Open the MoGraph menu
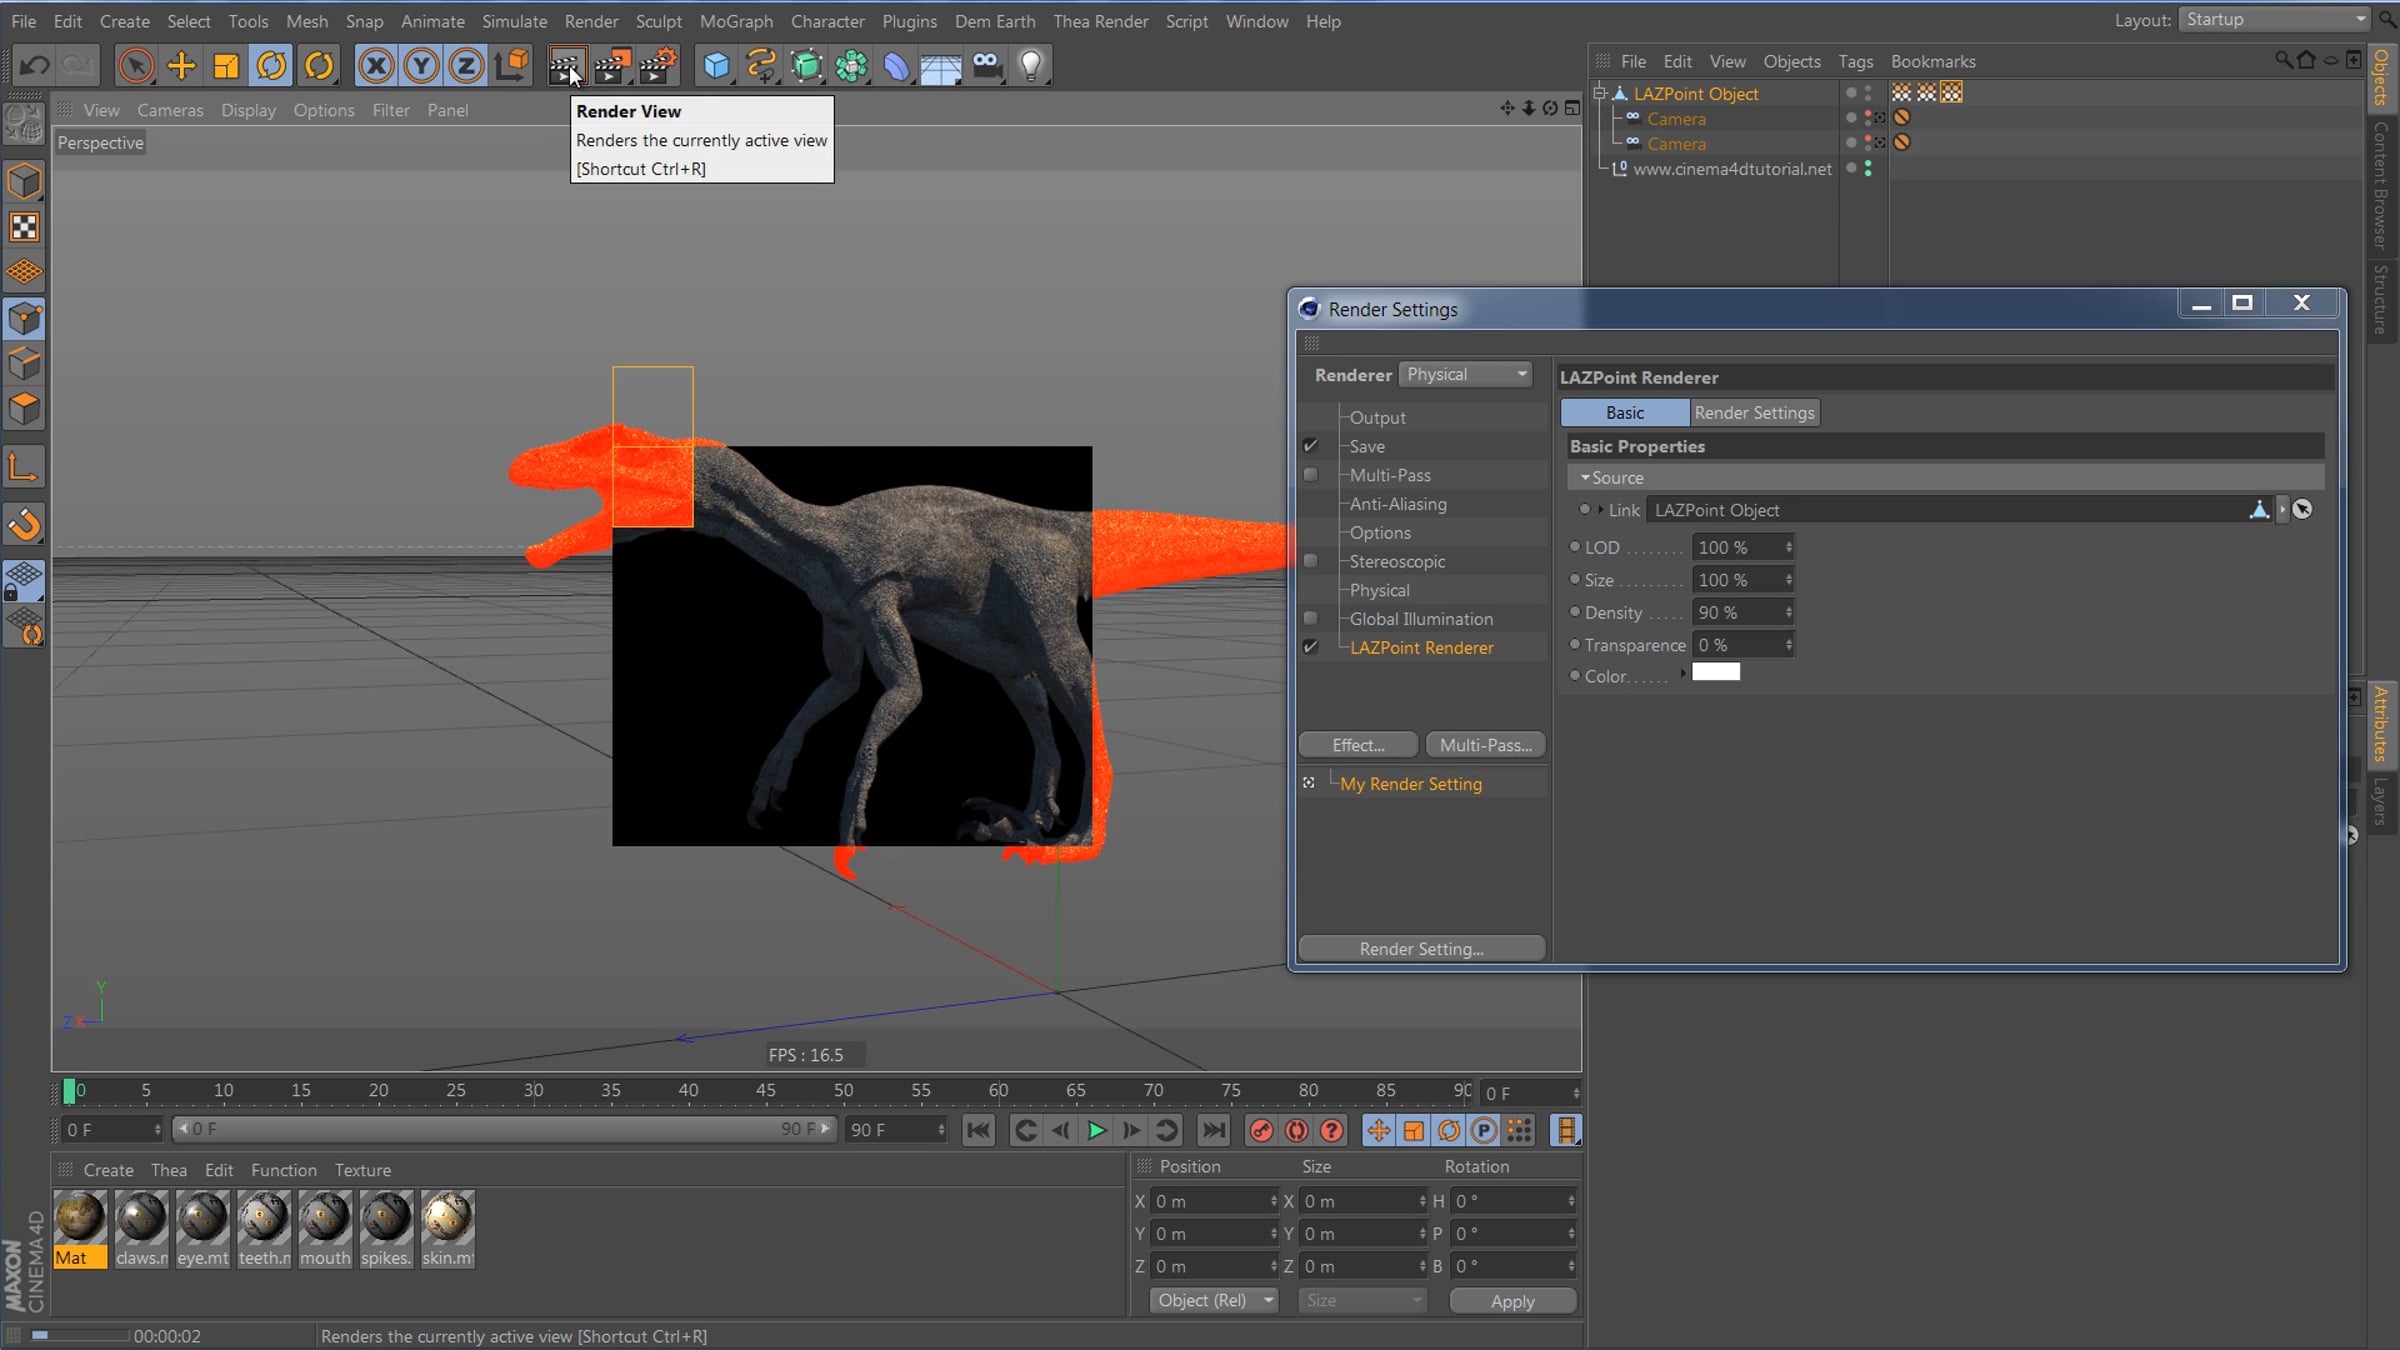This screenshot has width=2400, height=1350. (736, 21)
